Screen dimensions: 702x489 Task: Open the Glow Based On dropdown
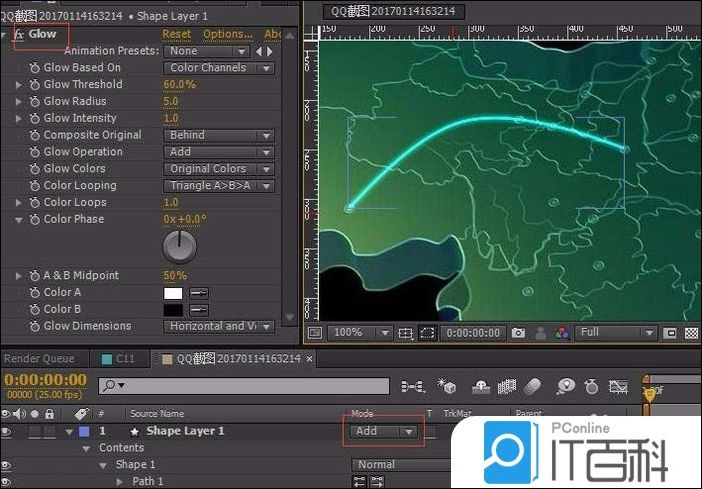tap(219, 68)
